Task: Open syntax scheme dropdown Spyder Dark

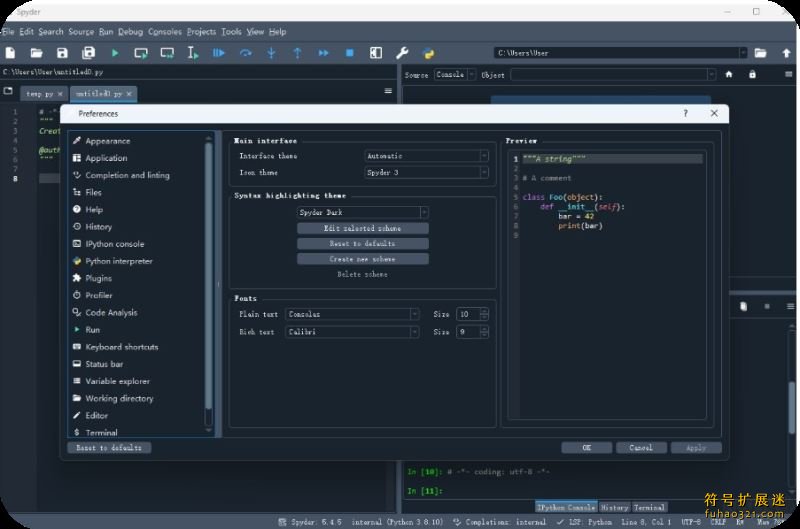Action: coord(362,212)
